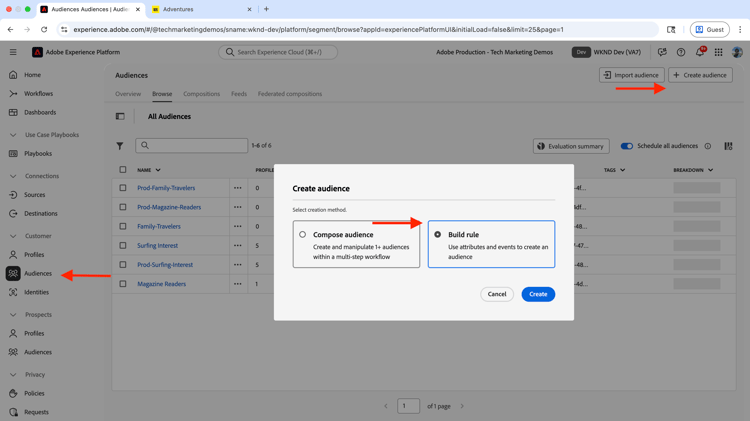This screenshot has width=750, height=421.
Task: Open Dashboards in the sidebar
Action: (x=40, y=112)
